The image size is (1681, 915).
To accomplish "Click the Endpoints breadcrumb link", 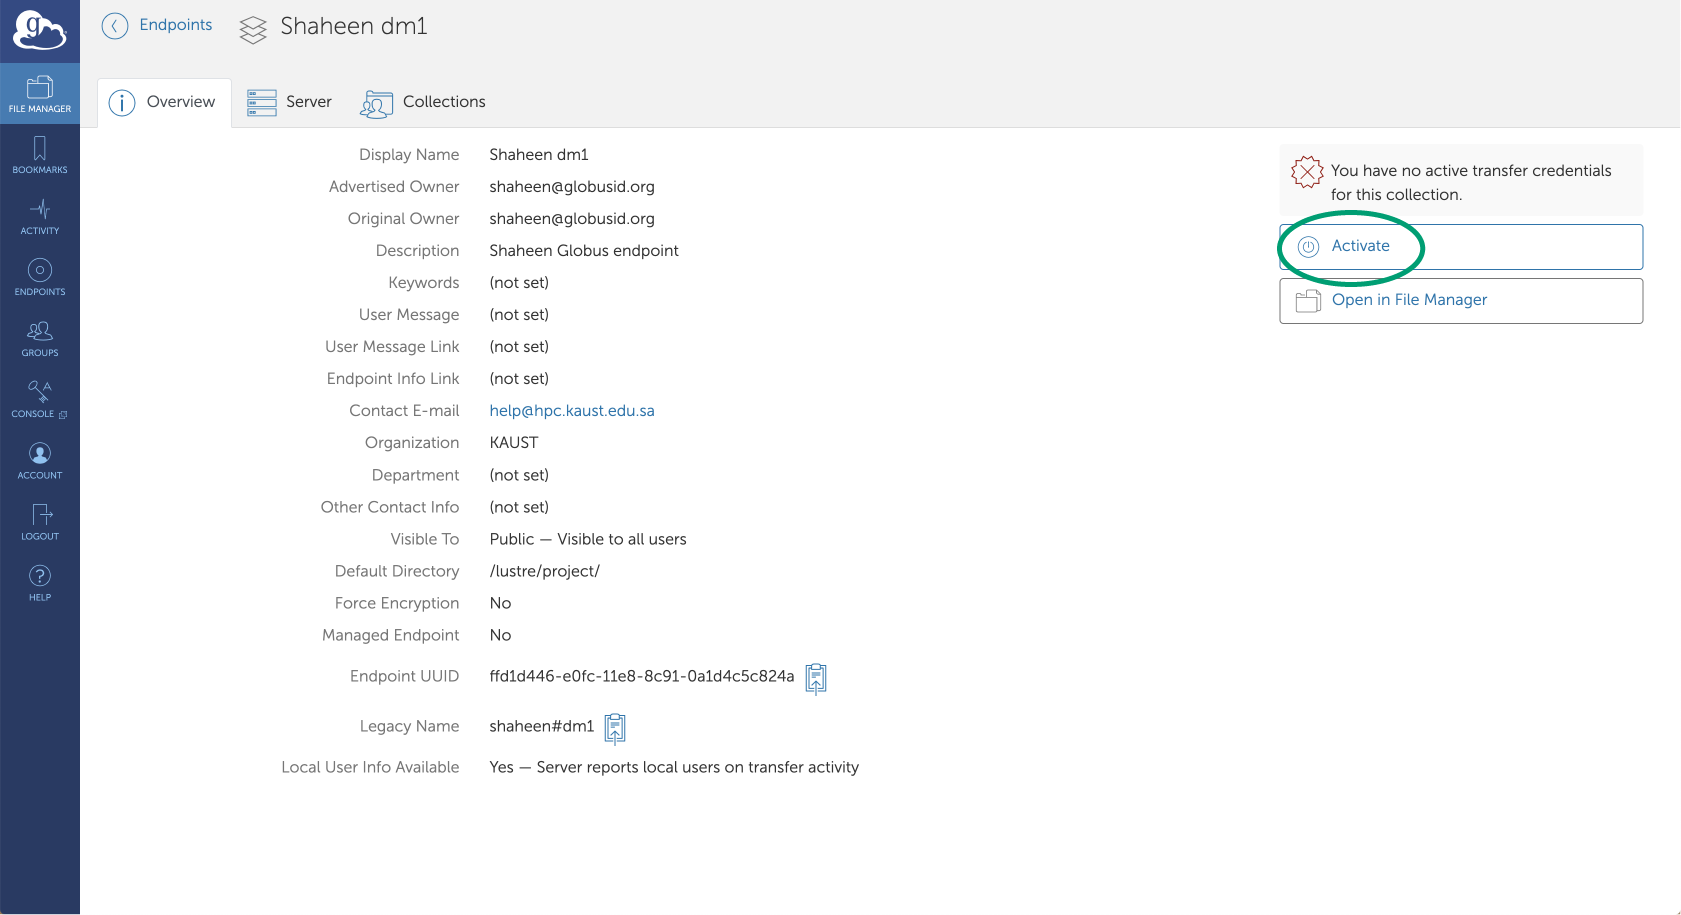I will [176, 25].
